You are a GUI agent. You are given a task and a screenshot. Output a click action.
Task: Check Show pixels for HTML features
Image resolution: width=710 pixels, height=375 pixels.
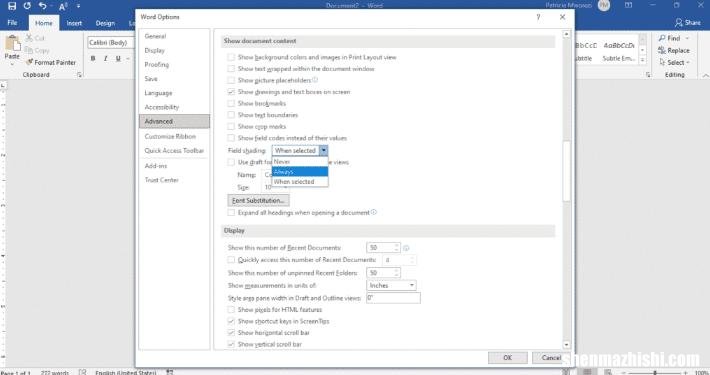[231, 310]
